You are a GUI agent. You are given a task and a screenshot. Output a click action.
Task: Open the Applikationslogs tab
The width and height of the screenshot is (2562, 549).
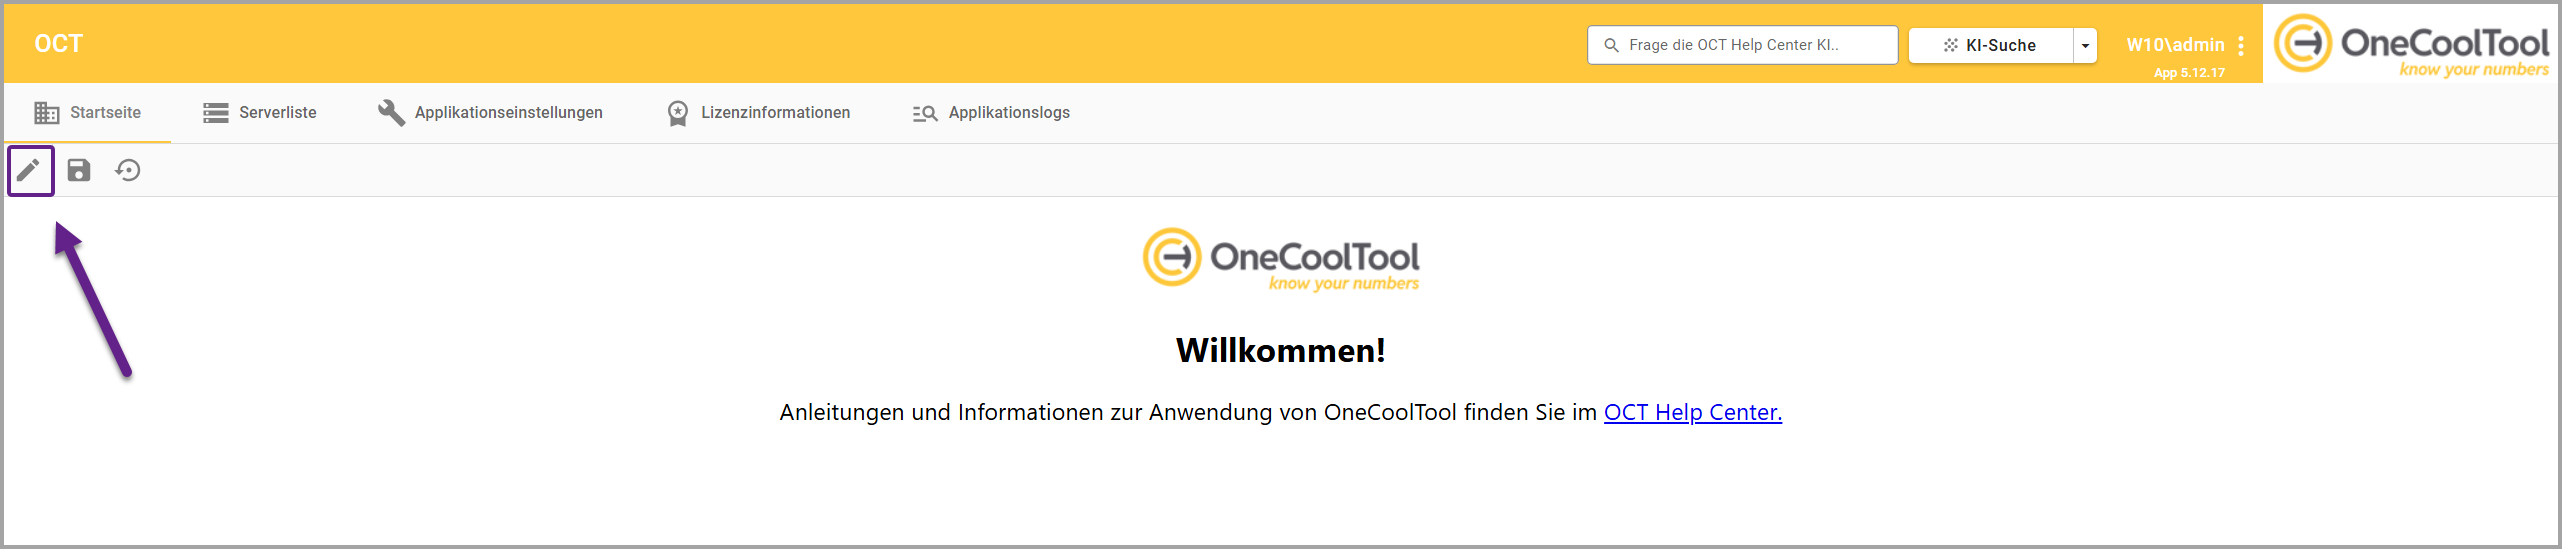(x=990, y=113)
